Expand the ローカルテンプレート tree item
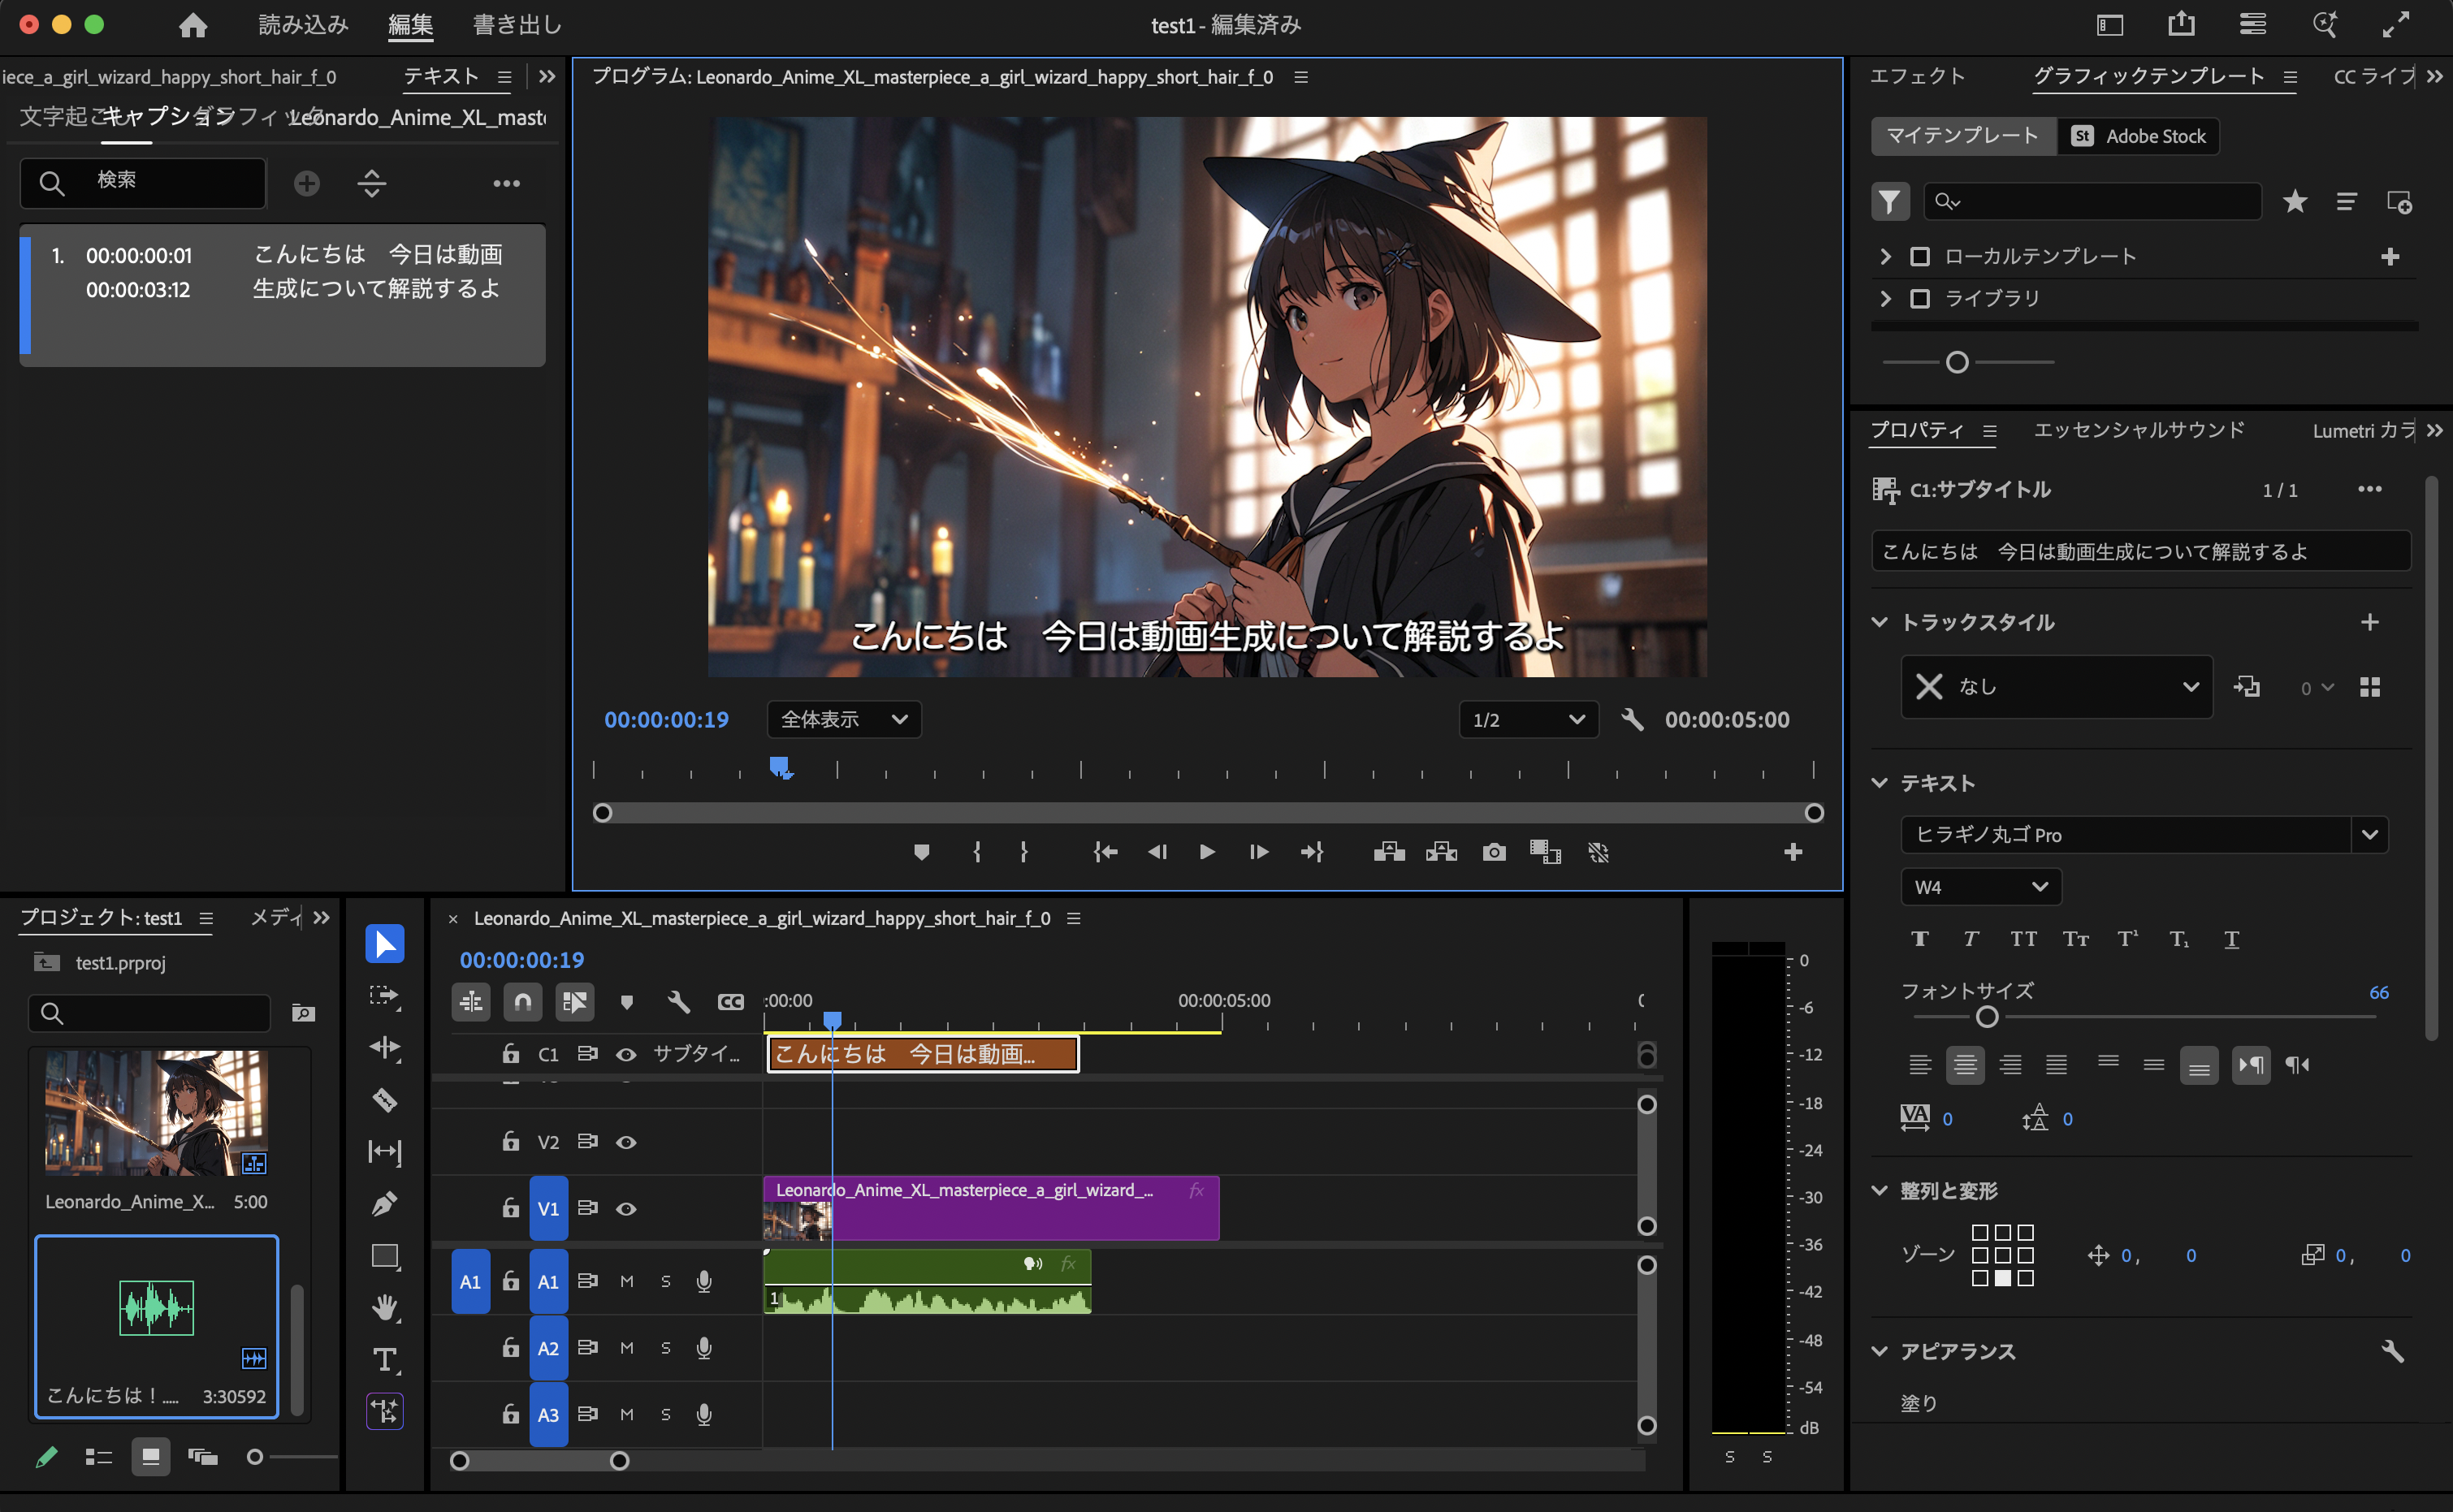The image size is (2453, 1512). point(1885,257)
